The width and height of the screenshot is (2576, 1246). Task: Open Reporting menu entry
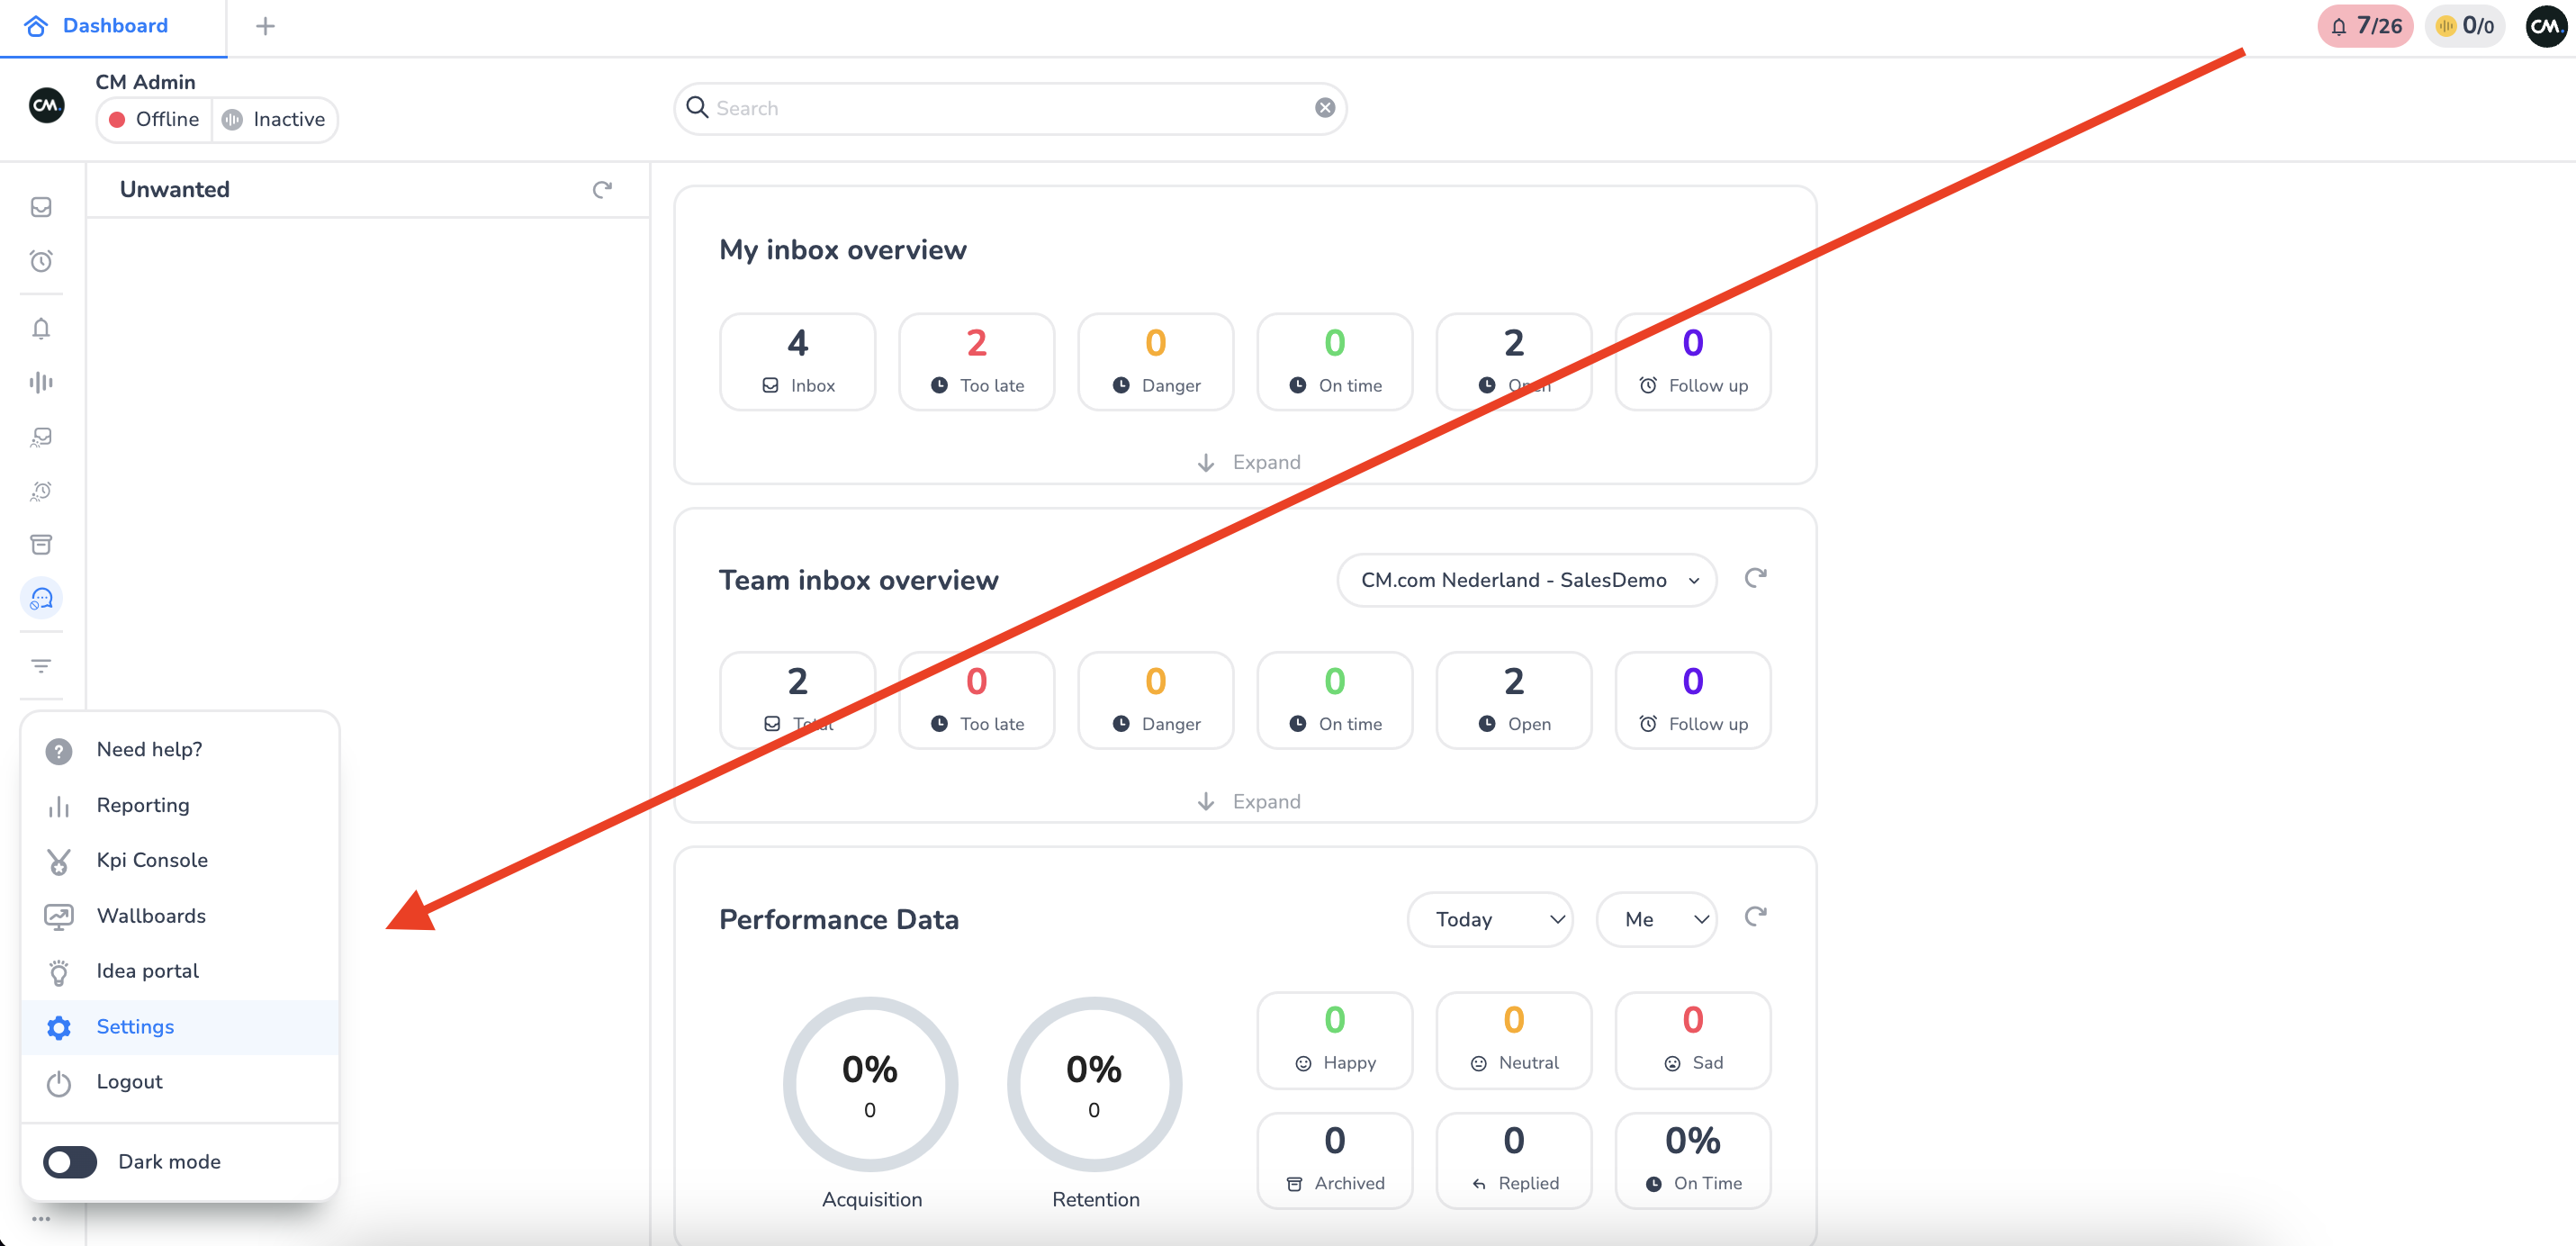142,805
